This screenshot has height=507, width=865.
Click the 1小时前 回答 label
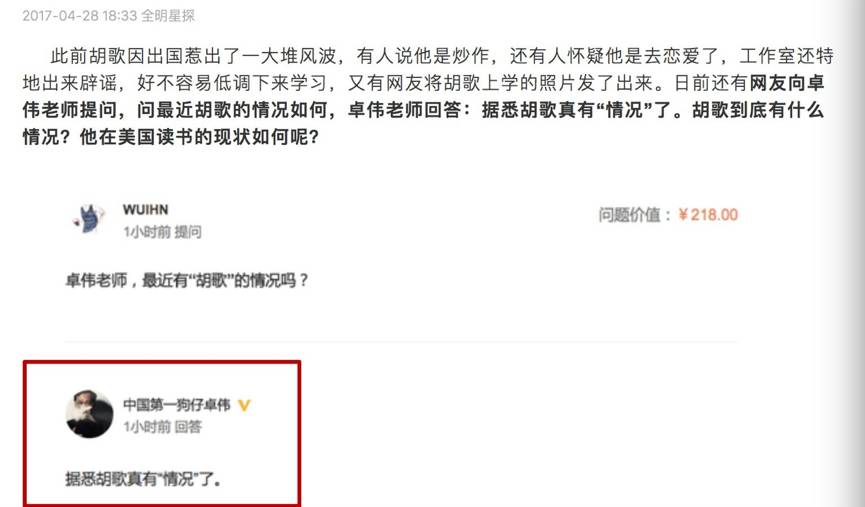tap(162, 426)
